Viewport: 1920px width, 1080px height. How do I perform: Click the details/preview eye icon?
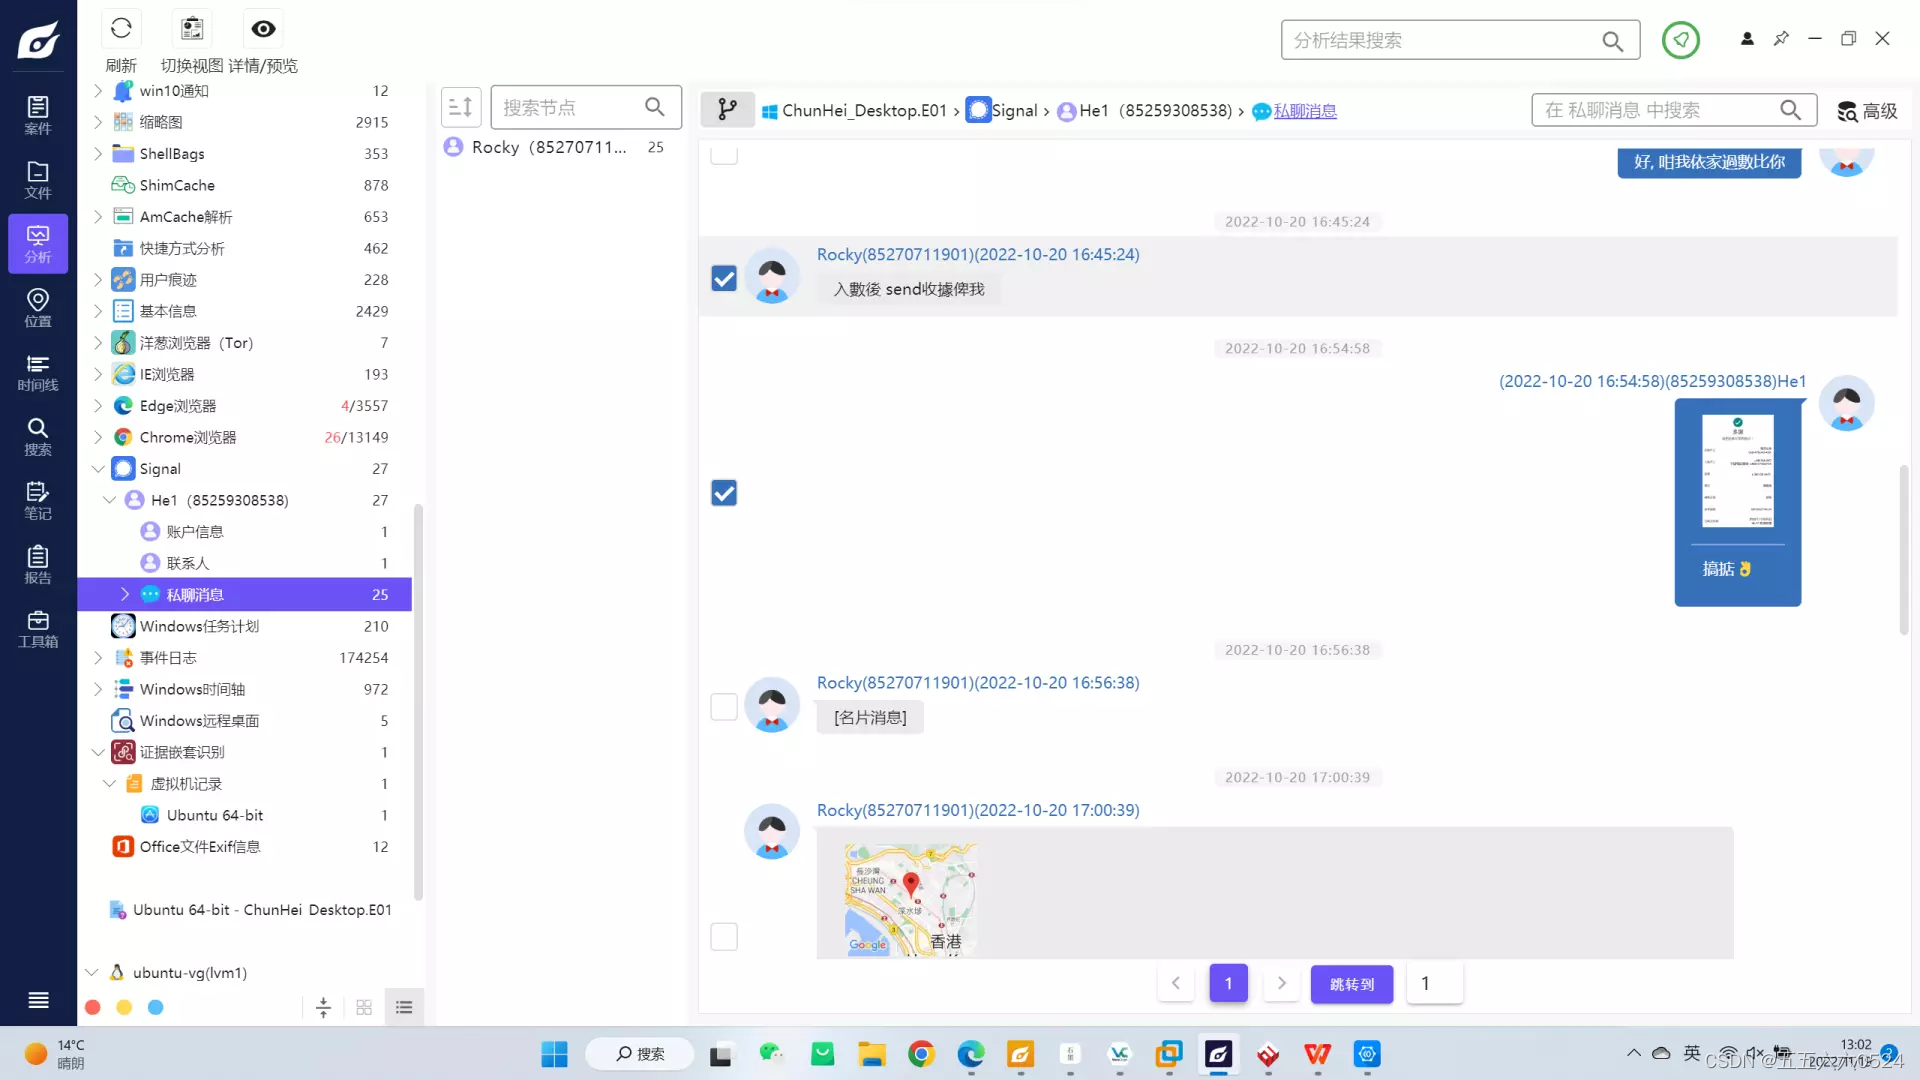tap(263, 29)
